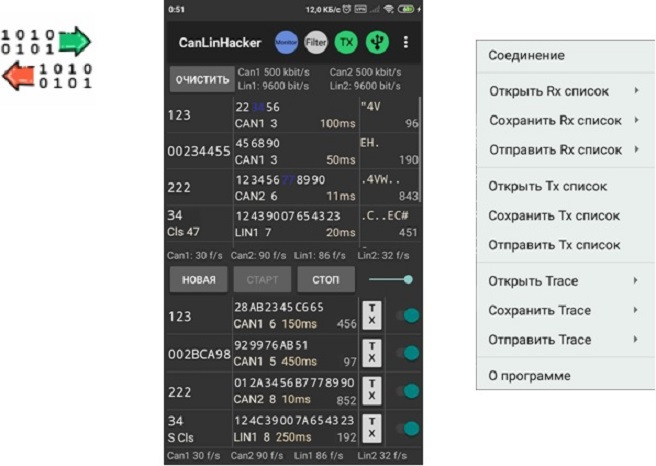Expand the Открыть Trace submenu arrow
The width and height of the screenshot is (656, 466).
point(636,280)
